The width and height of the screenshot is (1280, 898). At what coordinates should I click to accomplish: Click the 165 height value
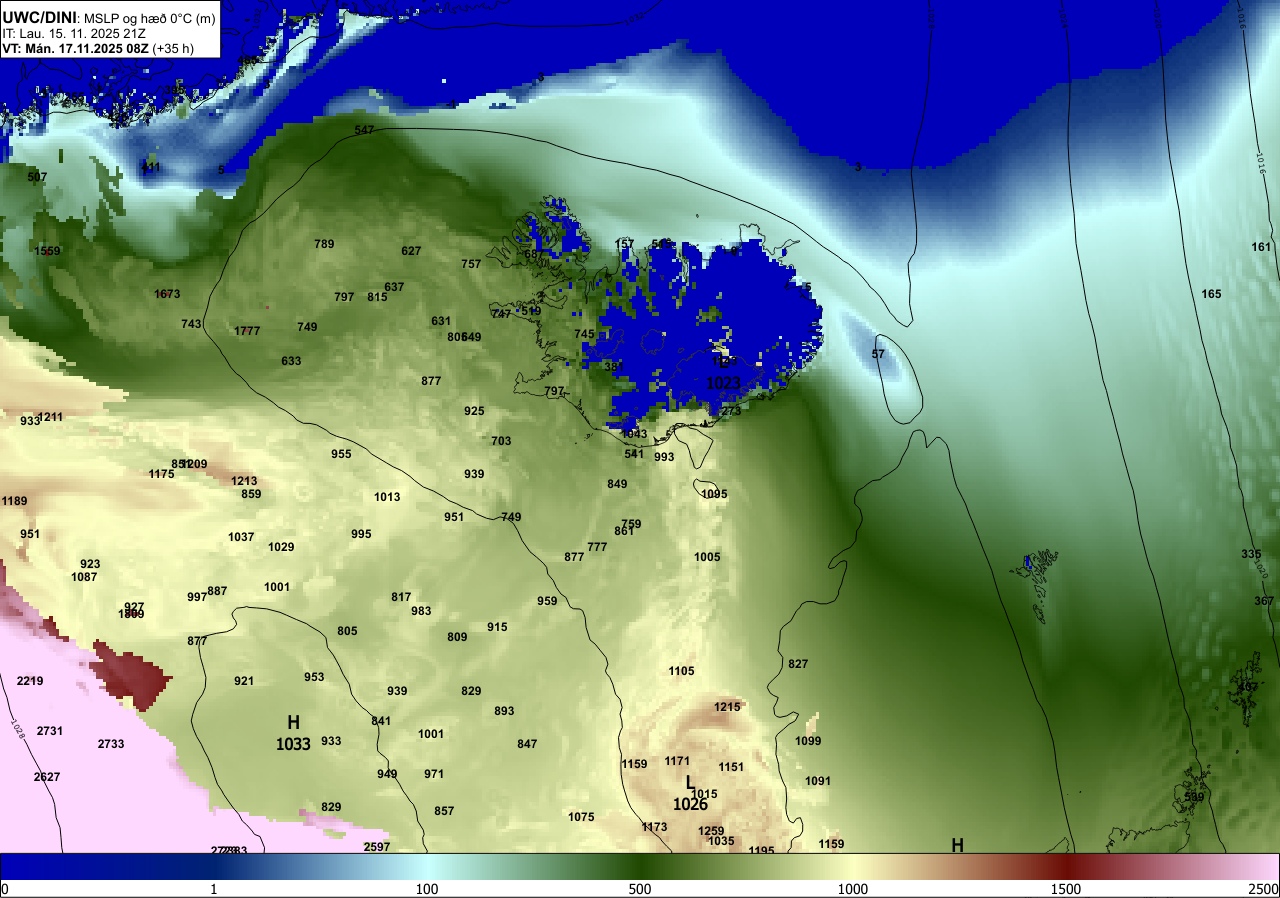[x=1211, y=294]
